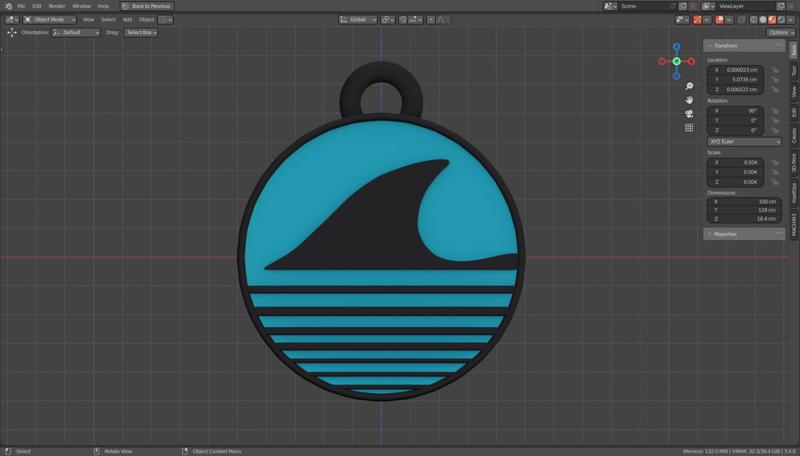Viewport: 800px width, 456px height.
Task: Open the Object Mode dropdown
Action: pos(50,19)
